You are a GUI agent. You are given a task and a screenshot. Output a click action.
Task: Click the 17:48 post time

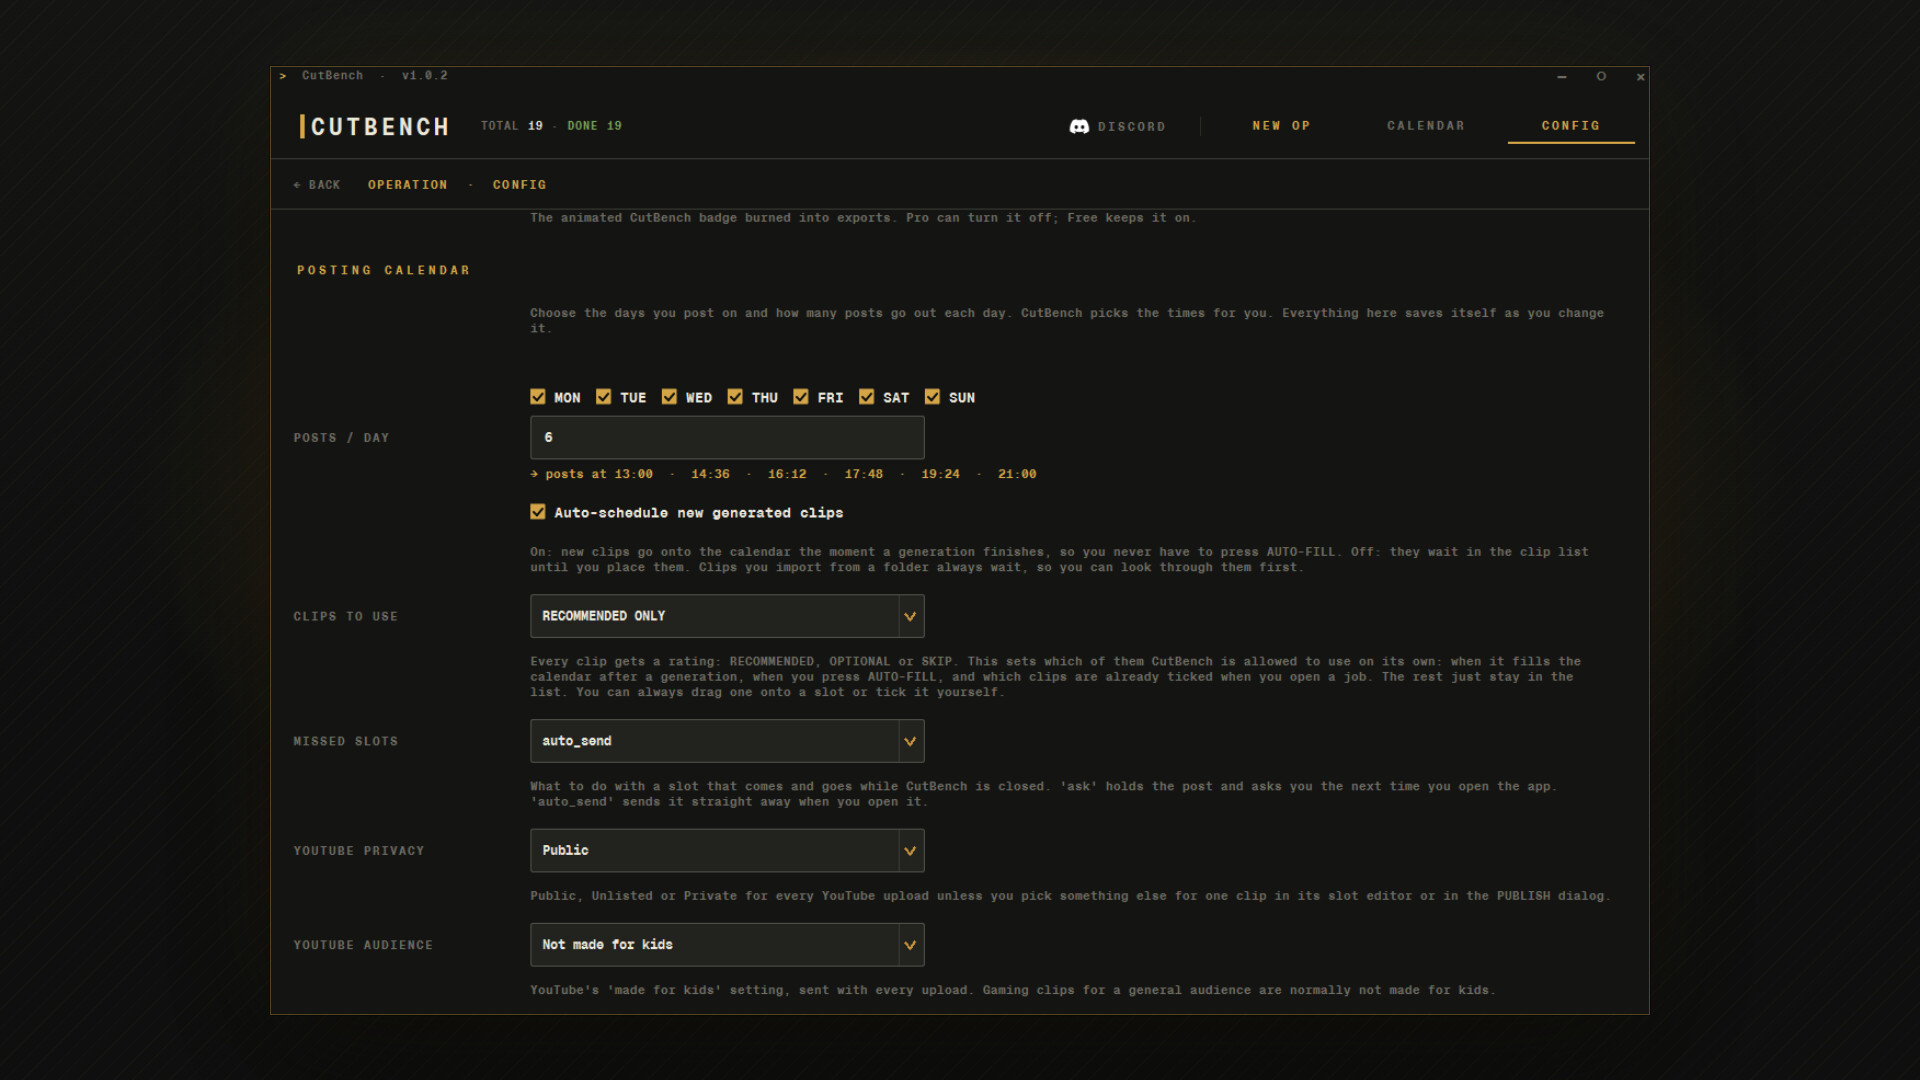click(864, 474)
